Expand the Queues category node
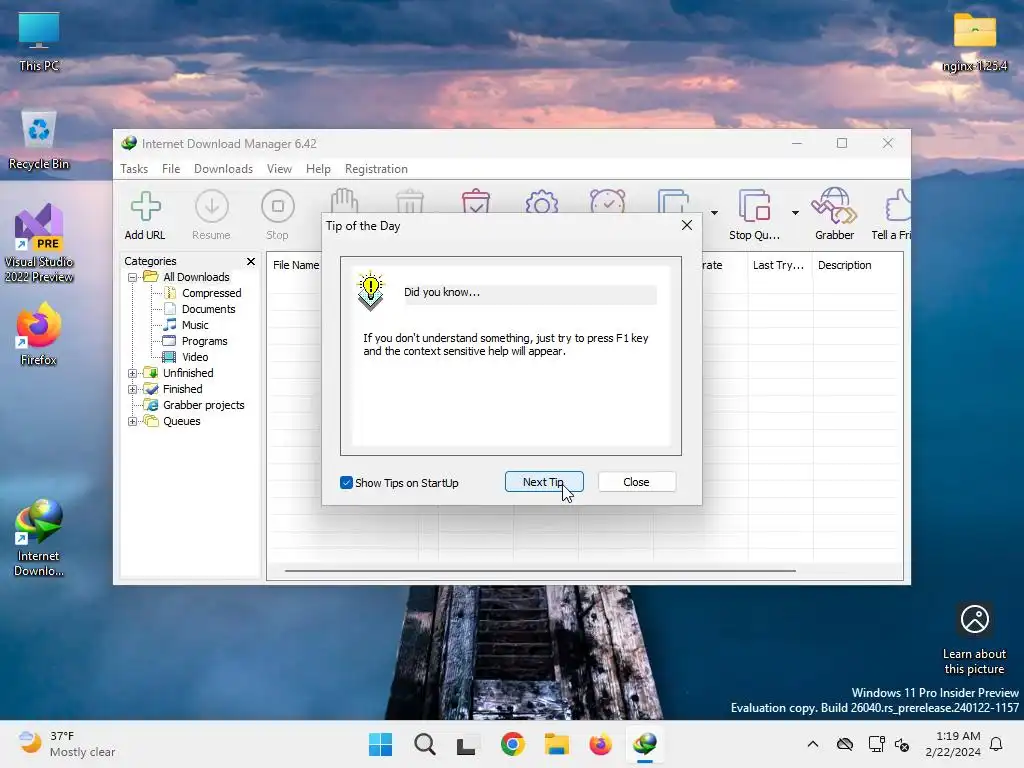The height and width of the screenshot is (768, 1024). [x=133, y=421]
